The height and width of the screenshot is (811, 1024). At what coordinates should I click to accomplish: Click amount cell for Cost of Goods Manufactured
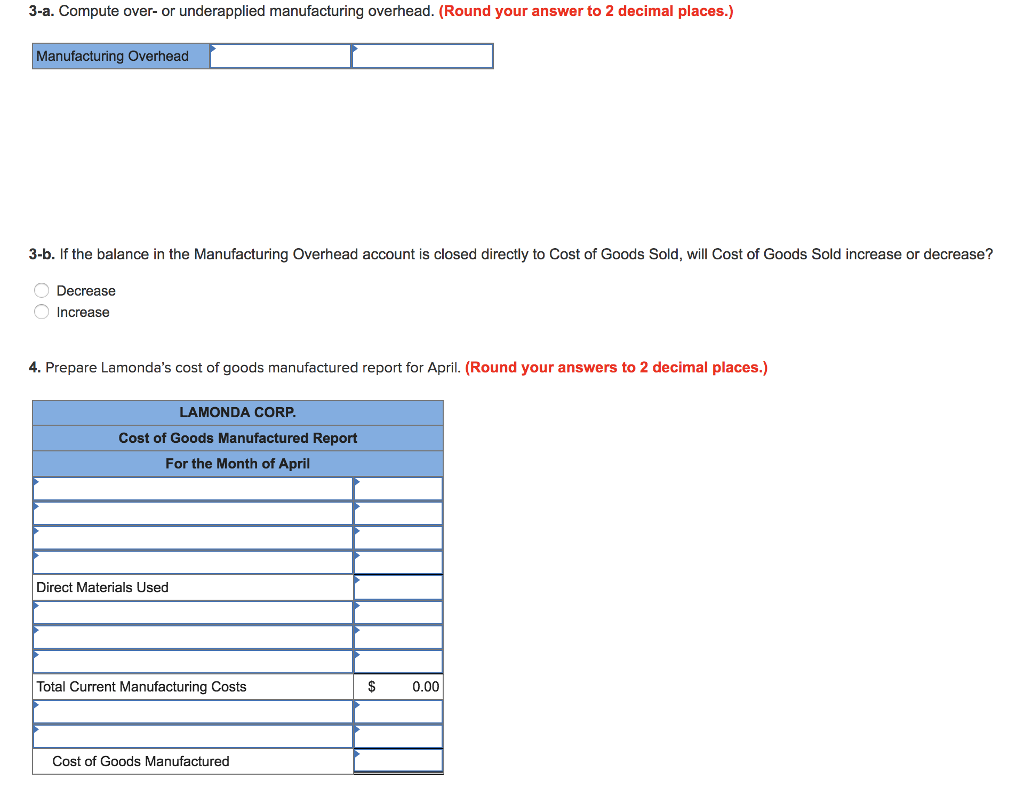[398, 761]
